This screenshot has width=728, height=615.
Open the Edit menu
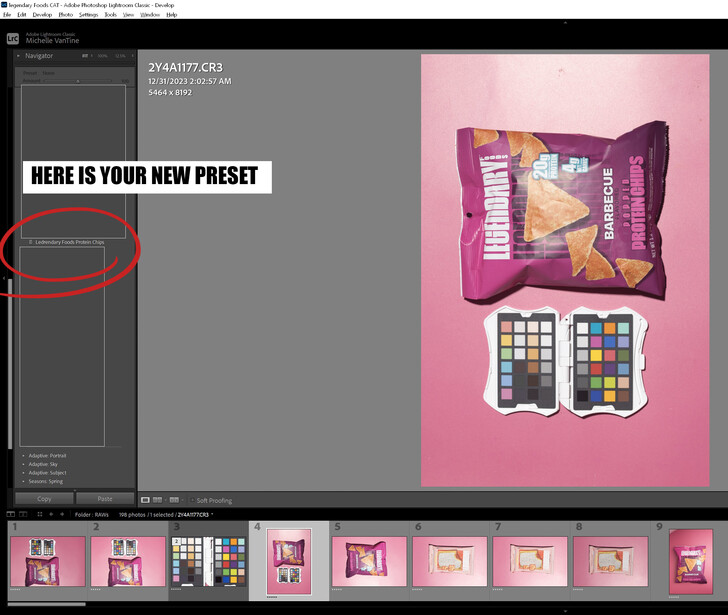[22, 15]
